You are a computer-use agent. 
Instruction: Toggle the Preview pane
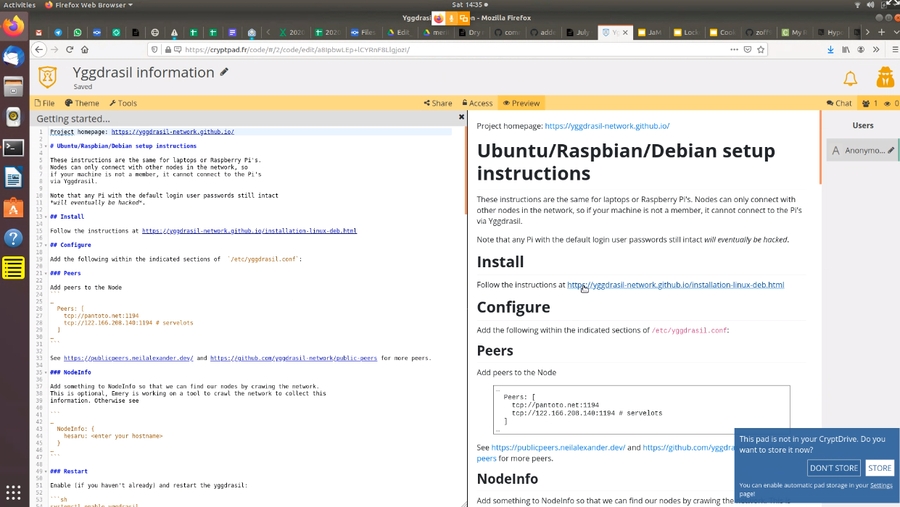tap(521, 103)
